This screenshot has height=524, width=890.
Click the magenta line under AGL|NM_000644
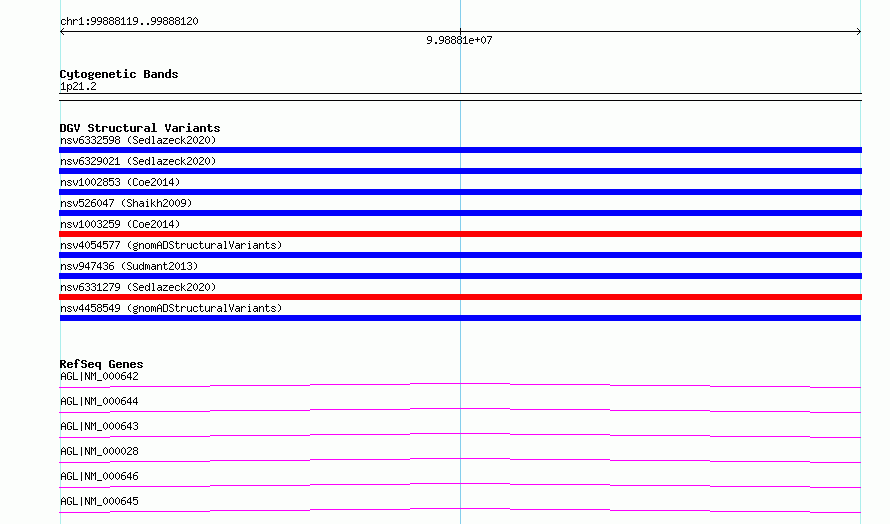coord(460,410)
